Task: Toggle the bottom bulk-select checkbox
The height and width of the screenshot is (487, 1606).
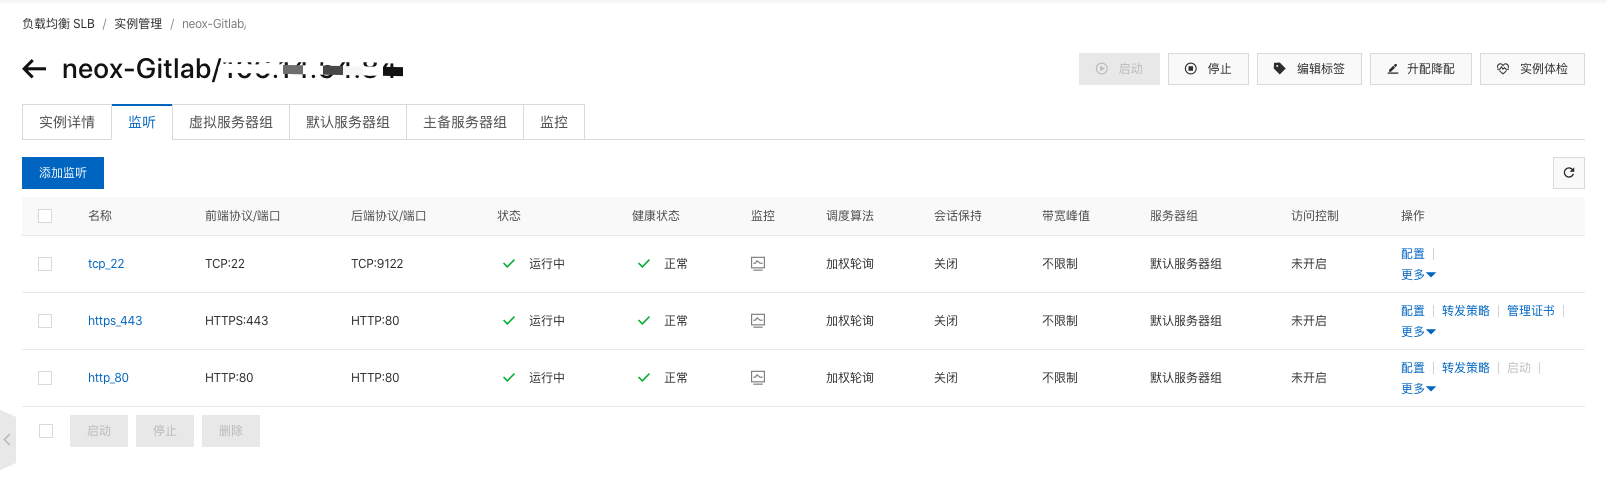Action: pos(46,431)
